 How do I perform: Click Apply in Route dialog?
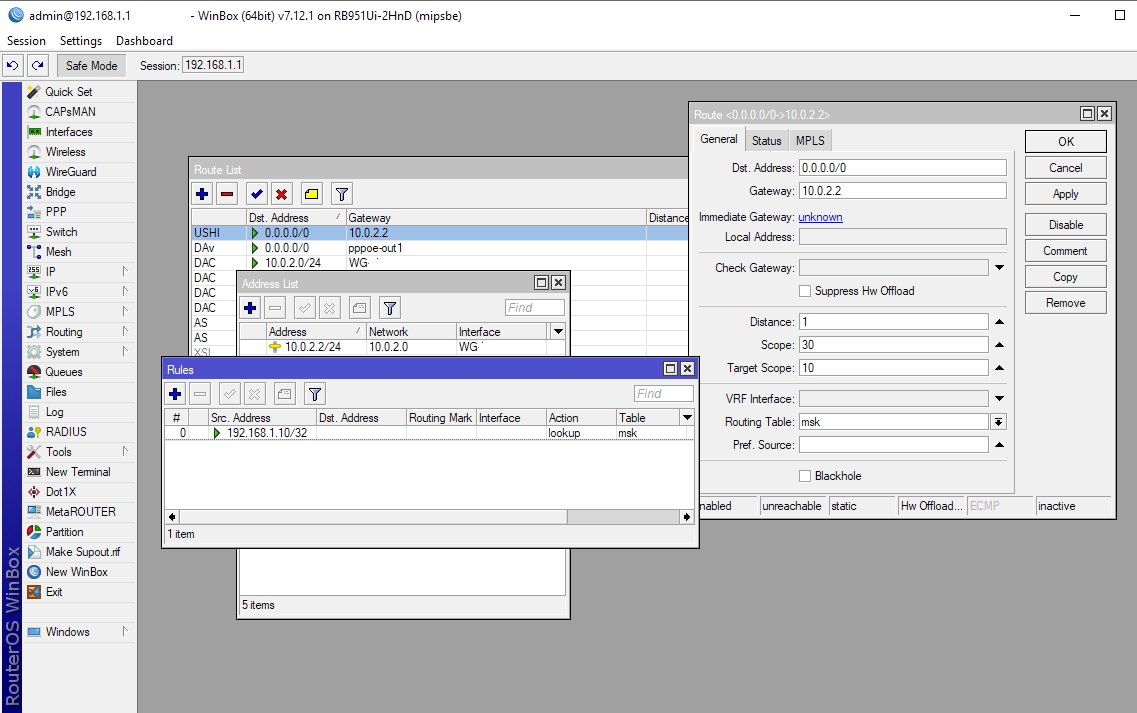[1066, 194]
